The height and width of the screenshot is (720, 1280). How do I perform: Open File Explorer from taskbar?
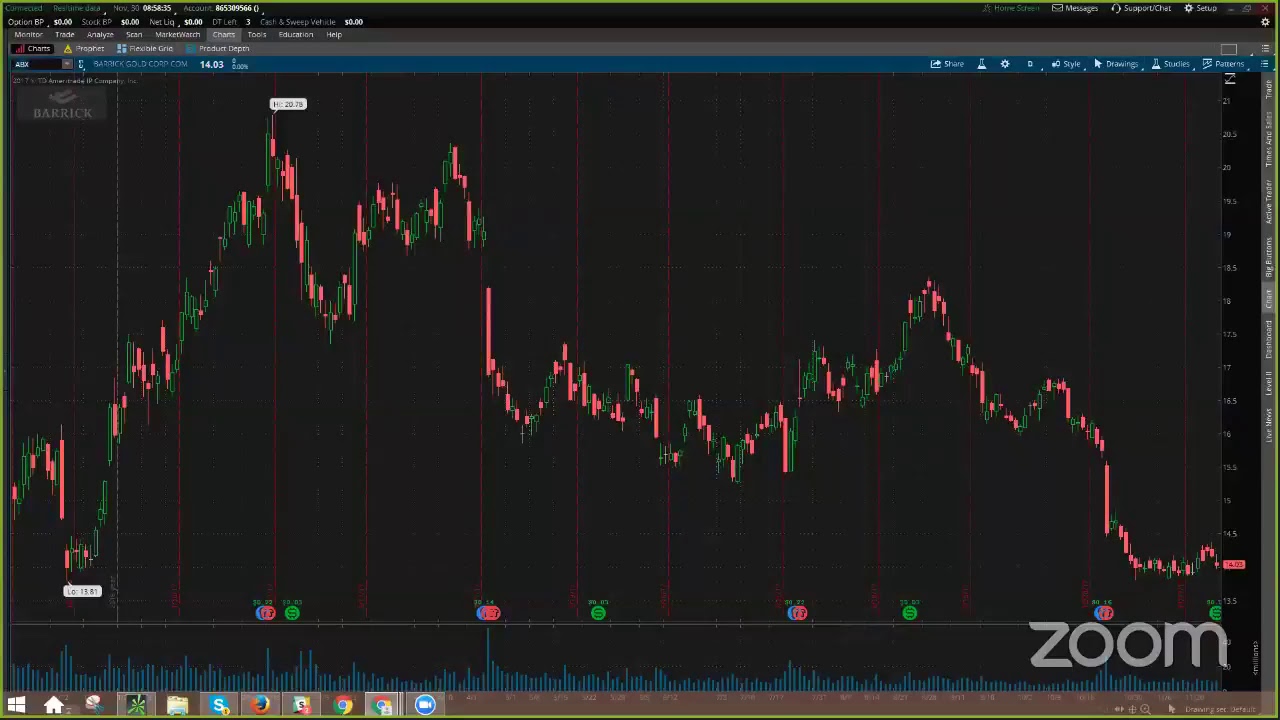[x=177, y=705]
